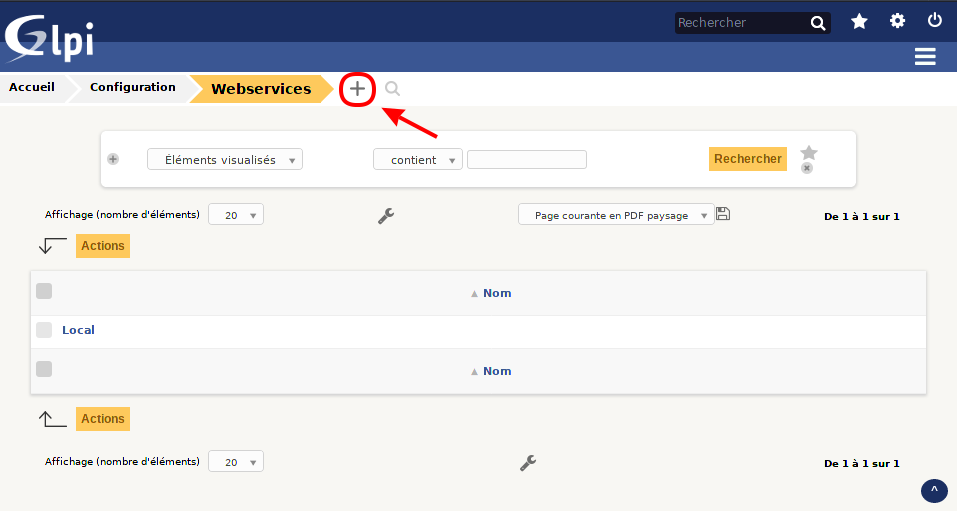Log out using the power icon
Screen dimensions: 957x511
pos(935,21)
